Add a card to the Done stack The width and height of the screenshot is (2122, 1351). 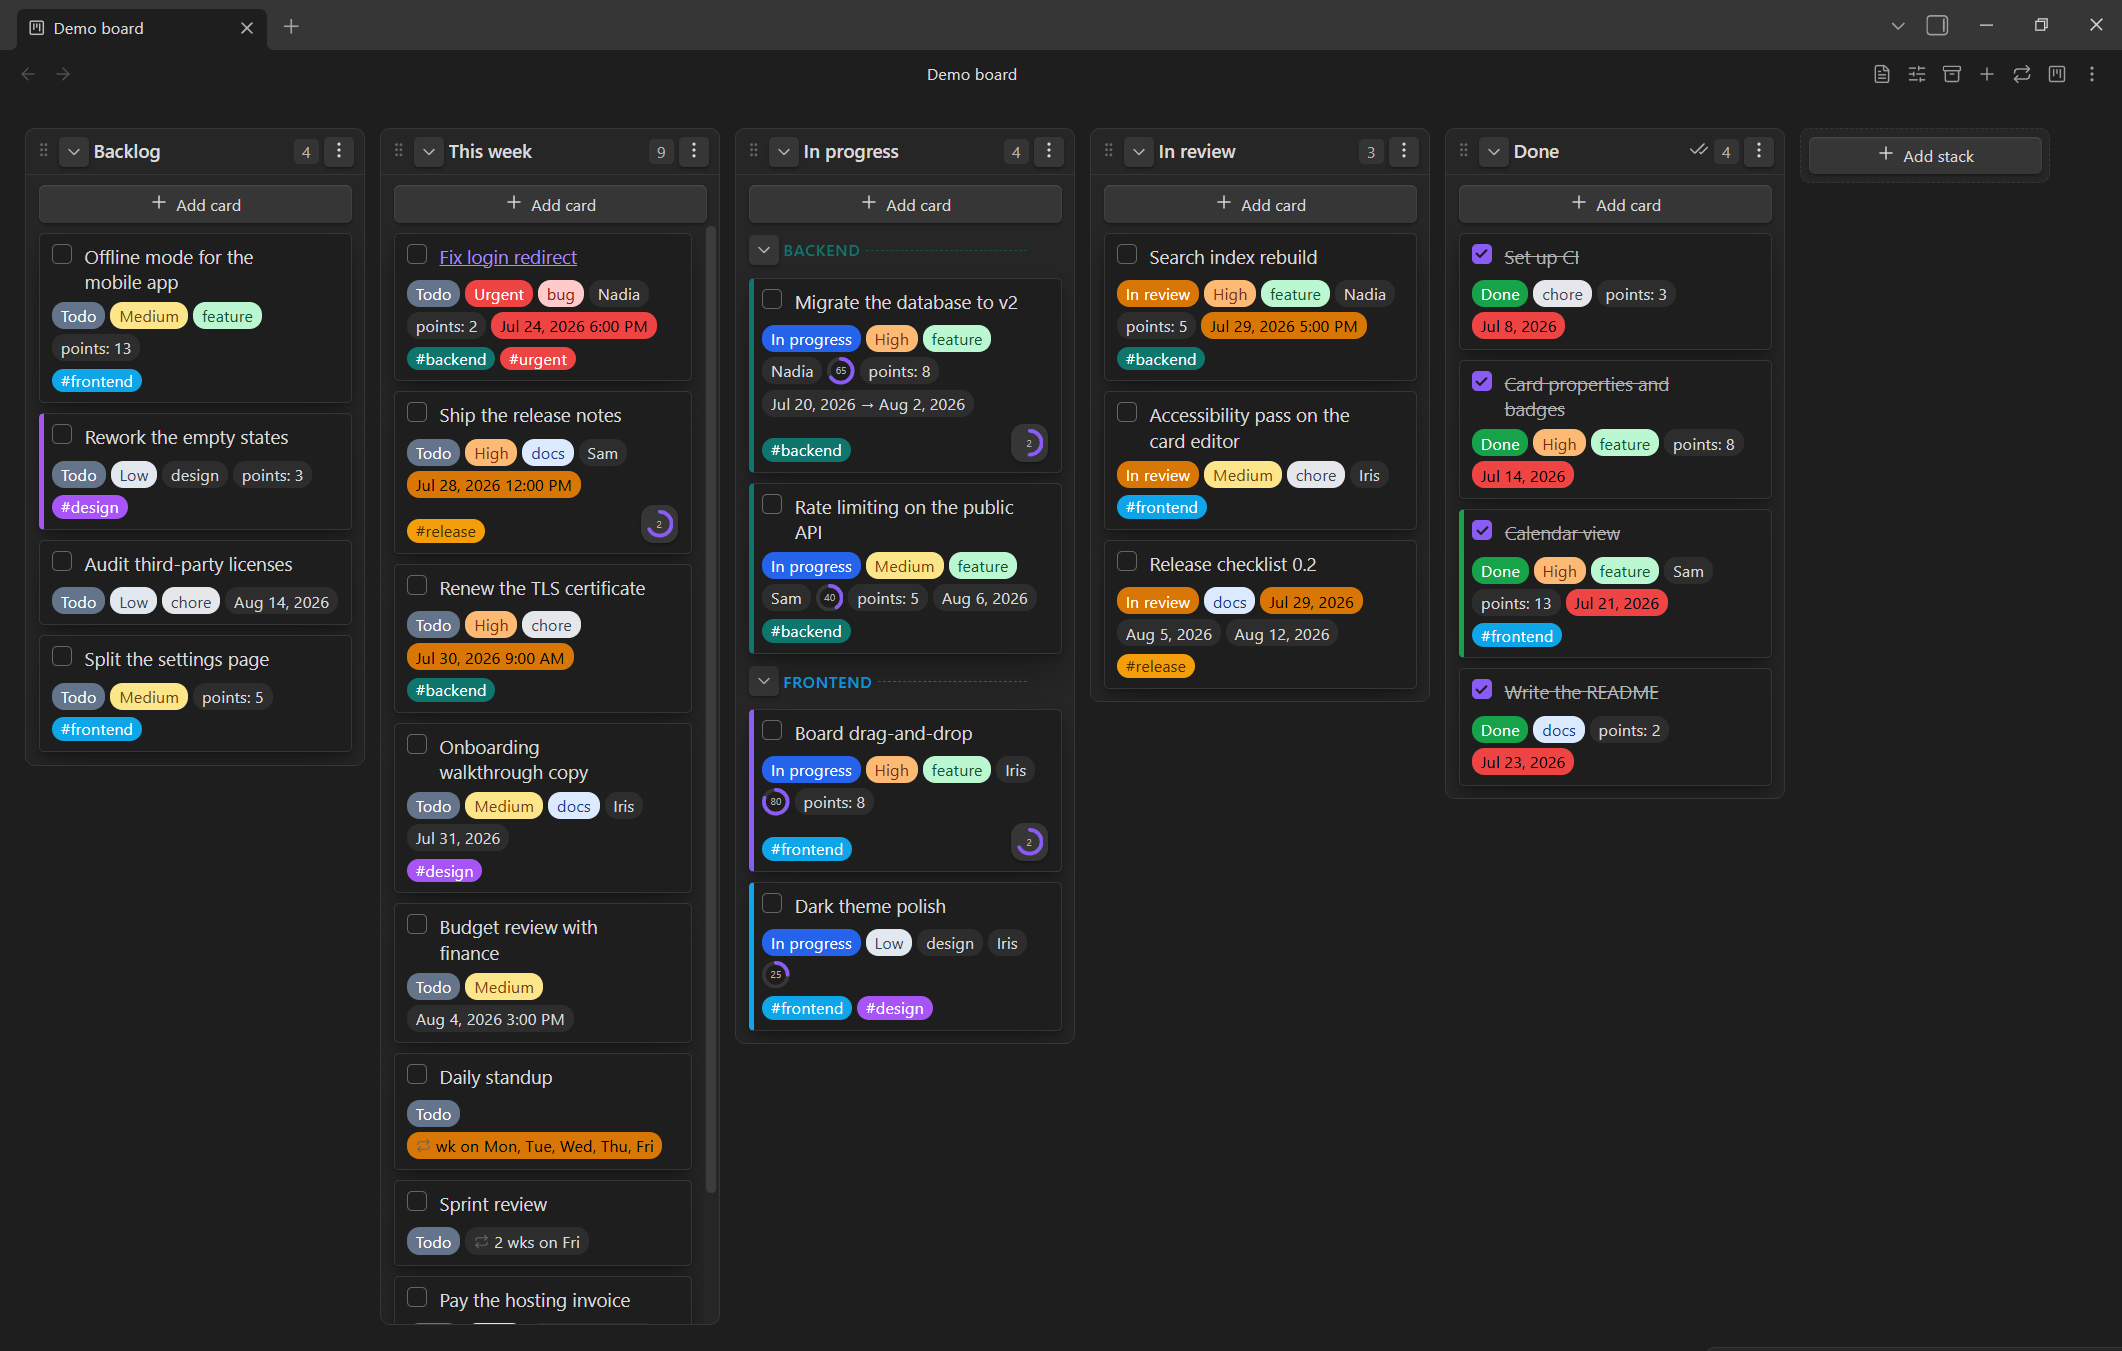coord(1615,204)
